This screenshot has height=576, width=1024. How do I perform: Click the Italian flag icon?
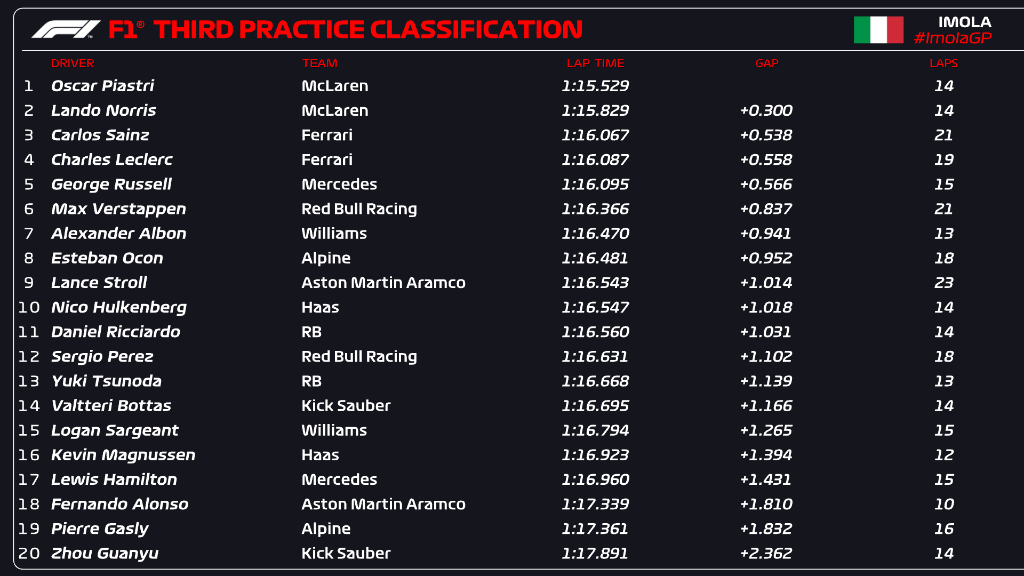pos(878,30)
